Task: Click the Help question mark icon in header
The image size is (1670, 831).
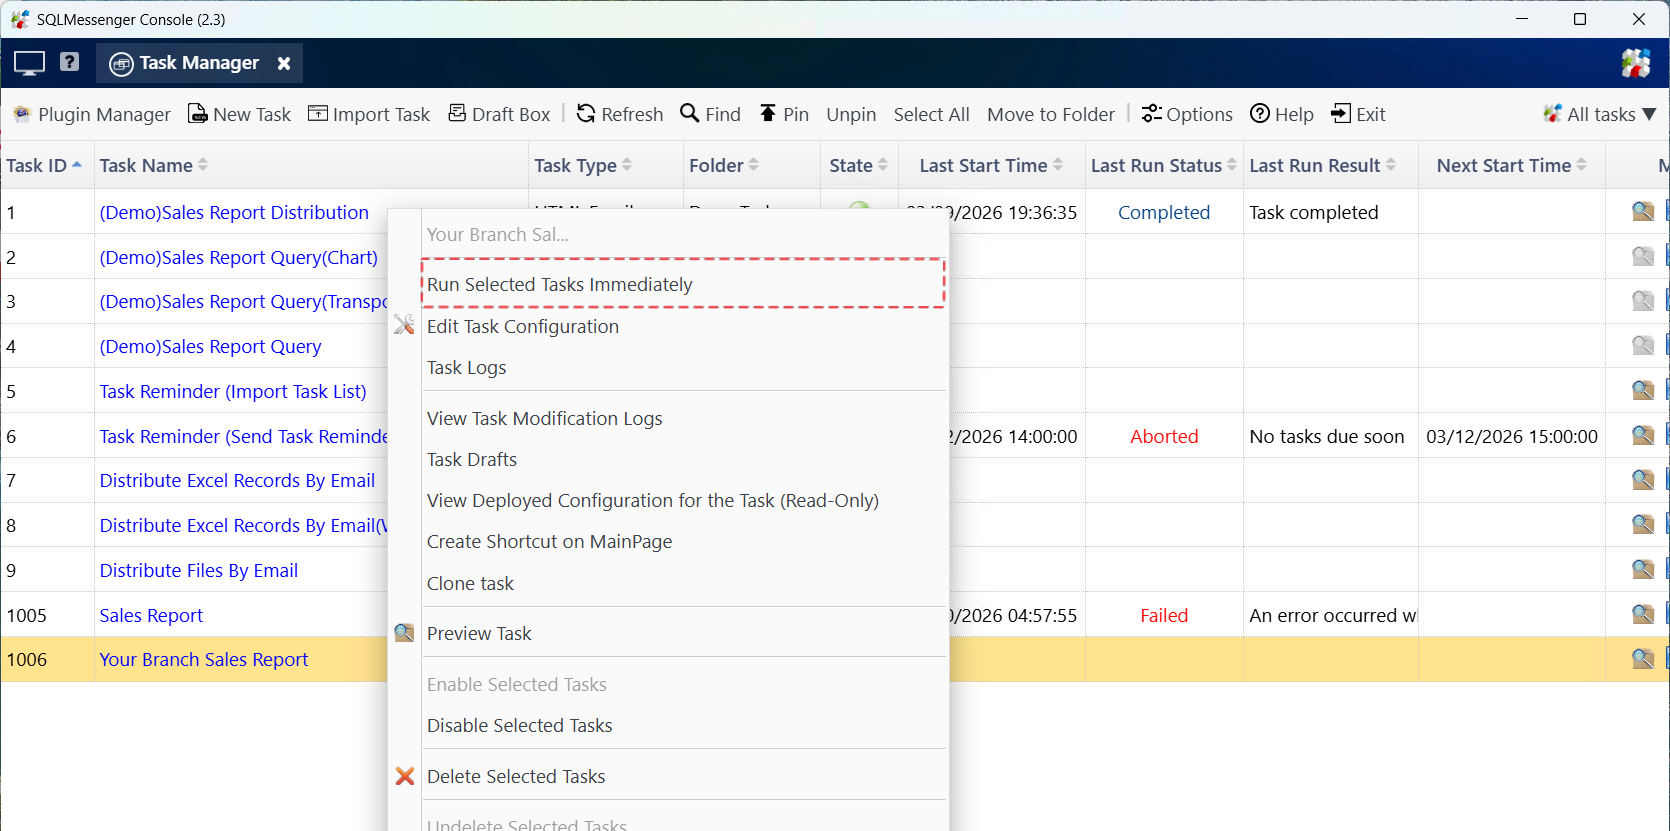Action: pyautogui.click(x=69, y=62)
